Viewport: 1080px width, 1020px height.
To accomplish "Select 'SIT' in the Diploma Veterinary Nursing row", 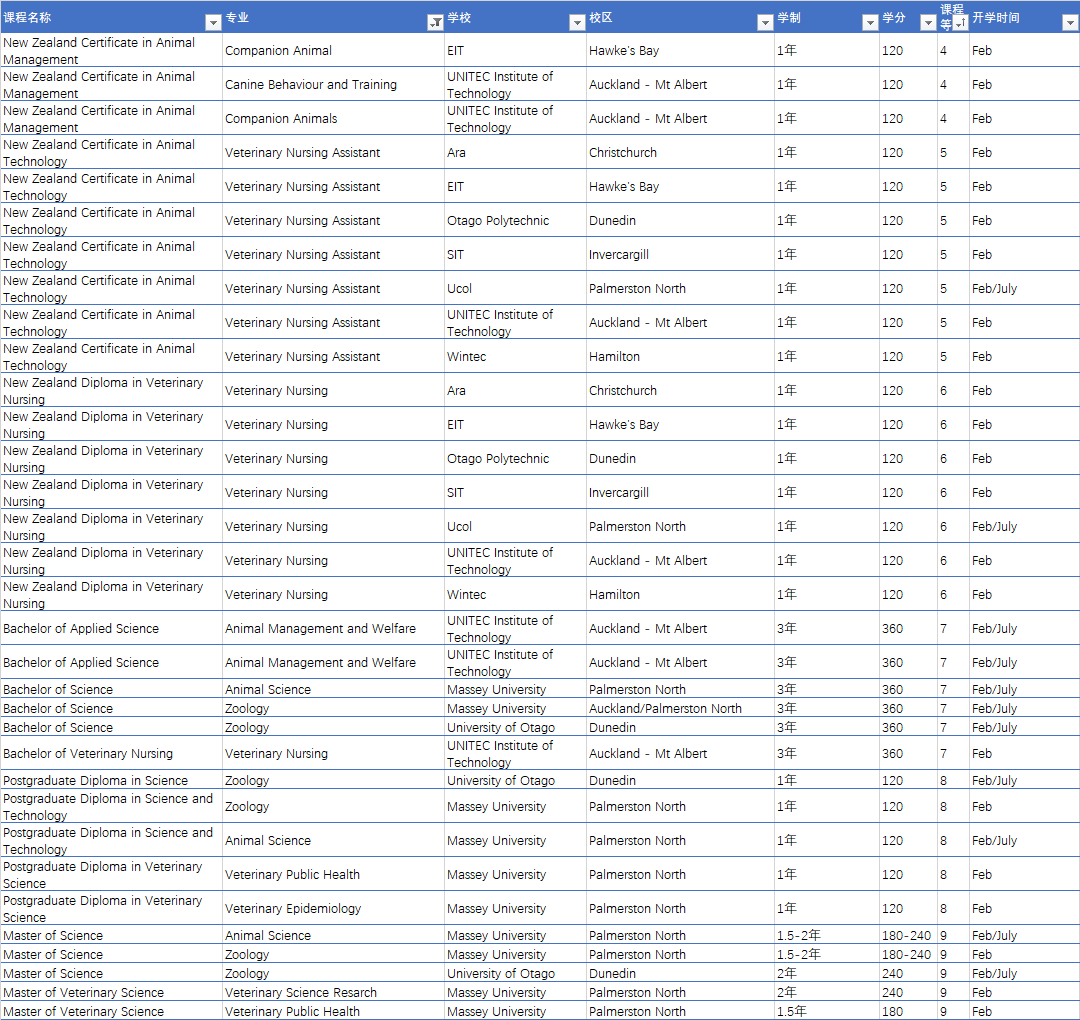I will [x=515, y=492].
